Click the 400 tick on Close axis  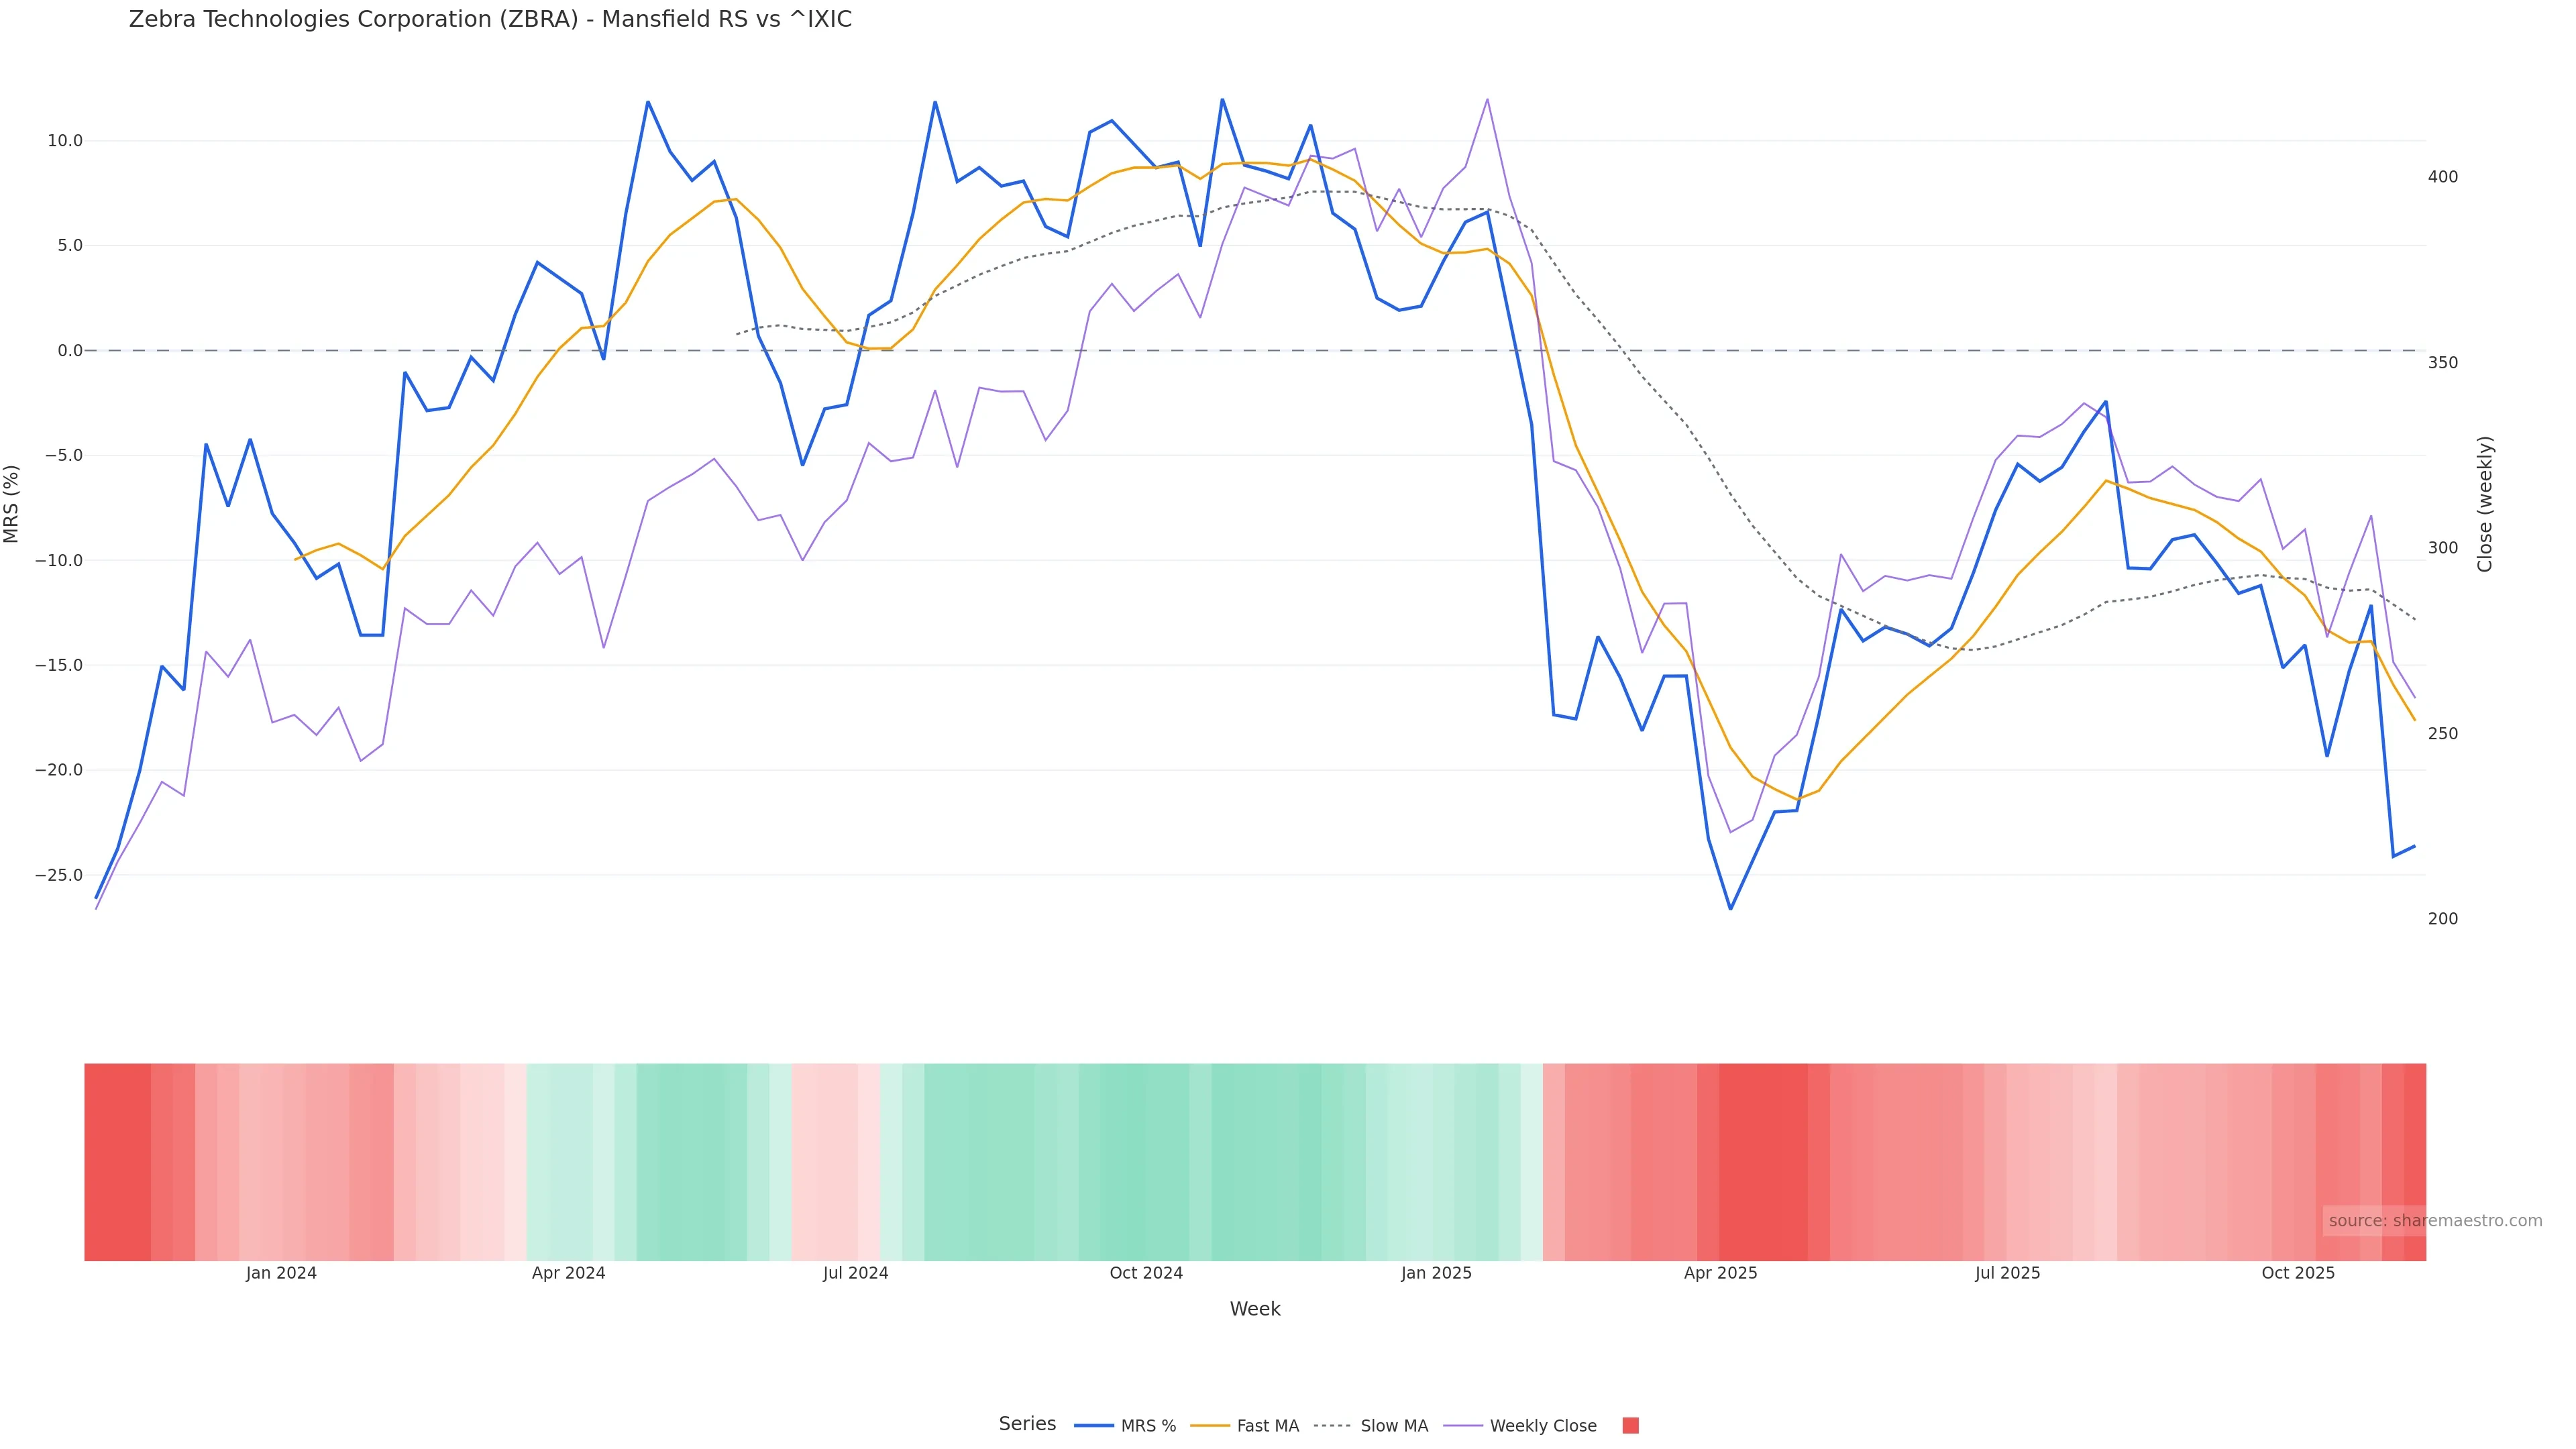(x=2442, y=177)
